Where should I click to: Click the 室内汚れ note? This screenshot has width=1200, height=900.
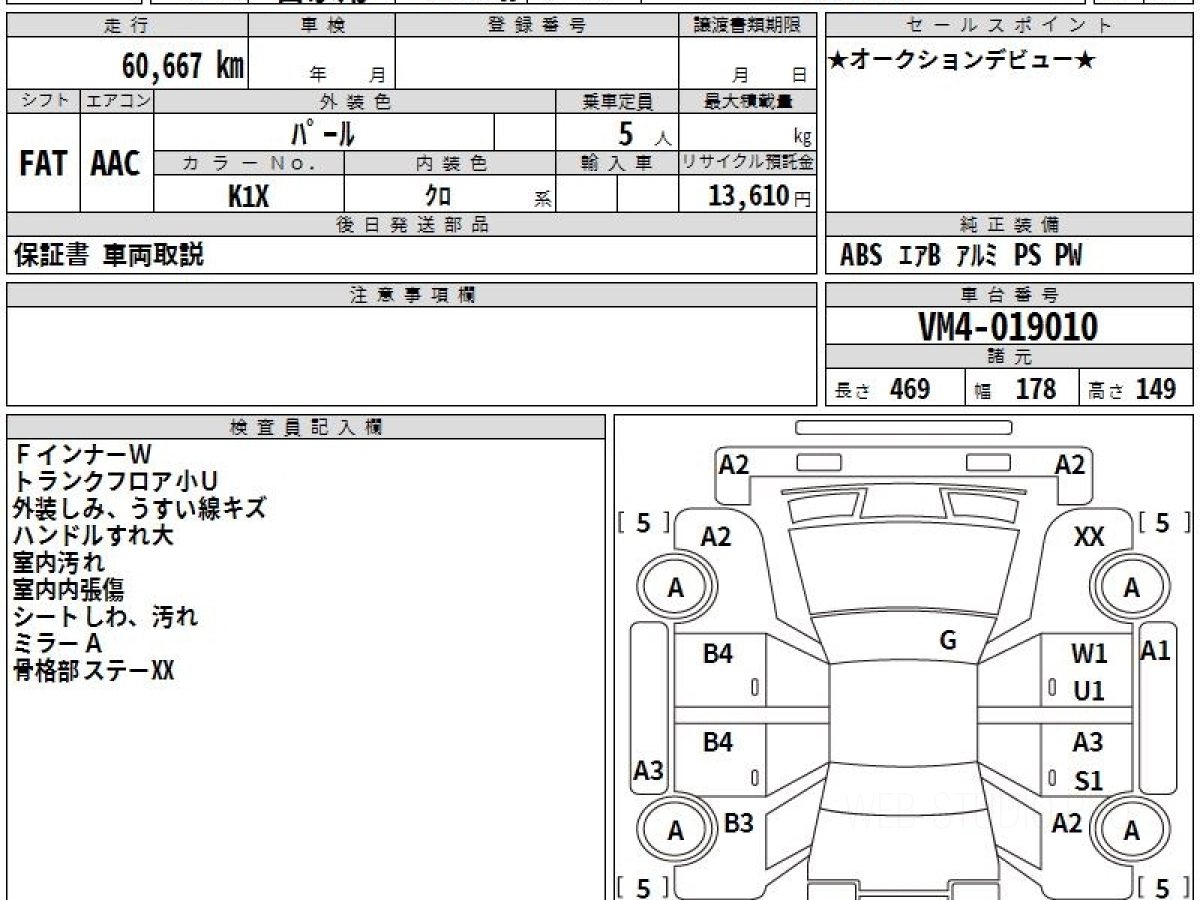click(x=59, y=563)
